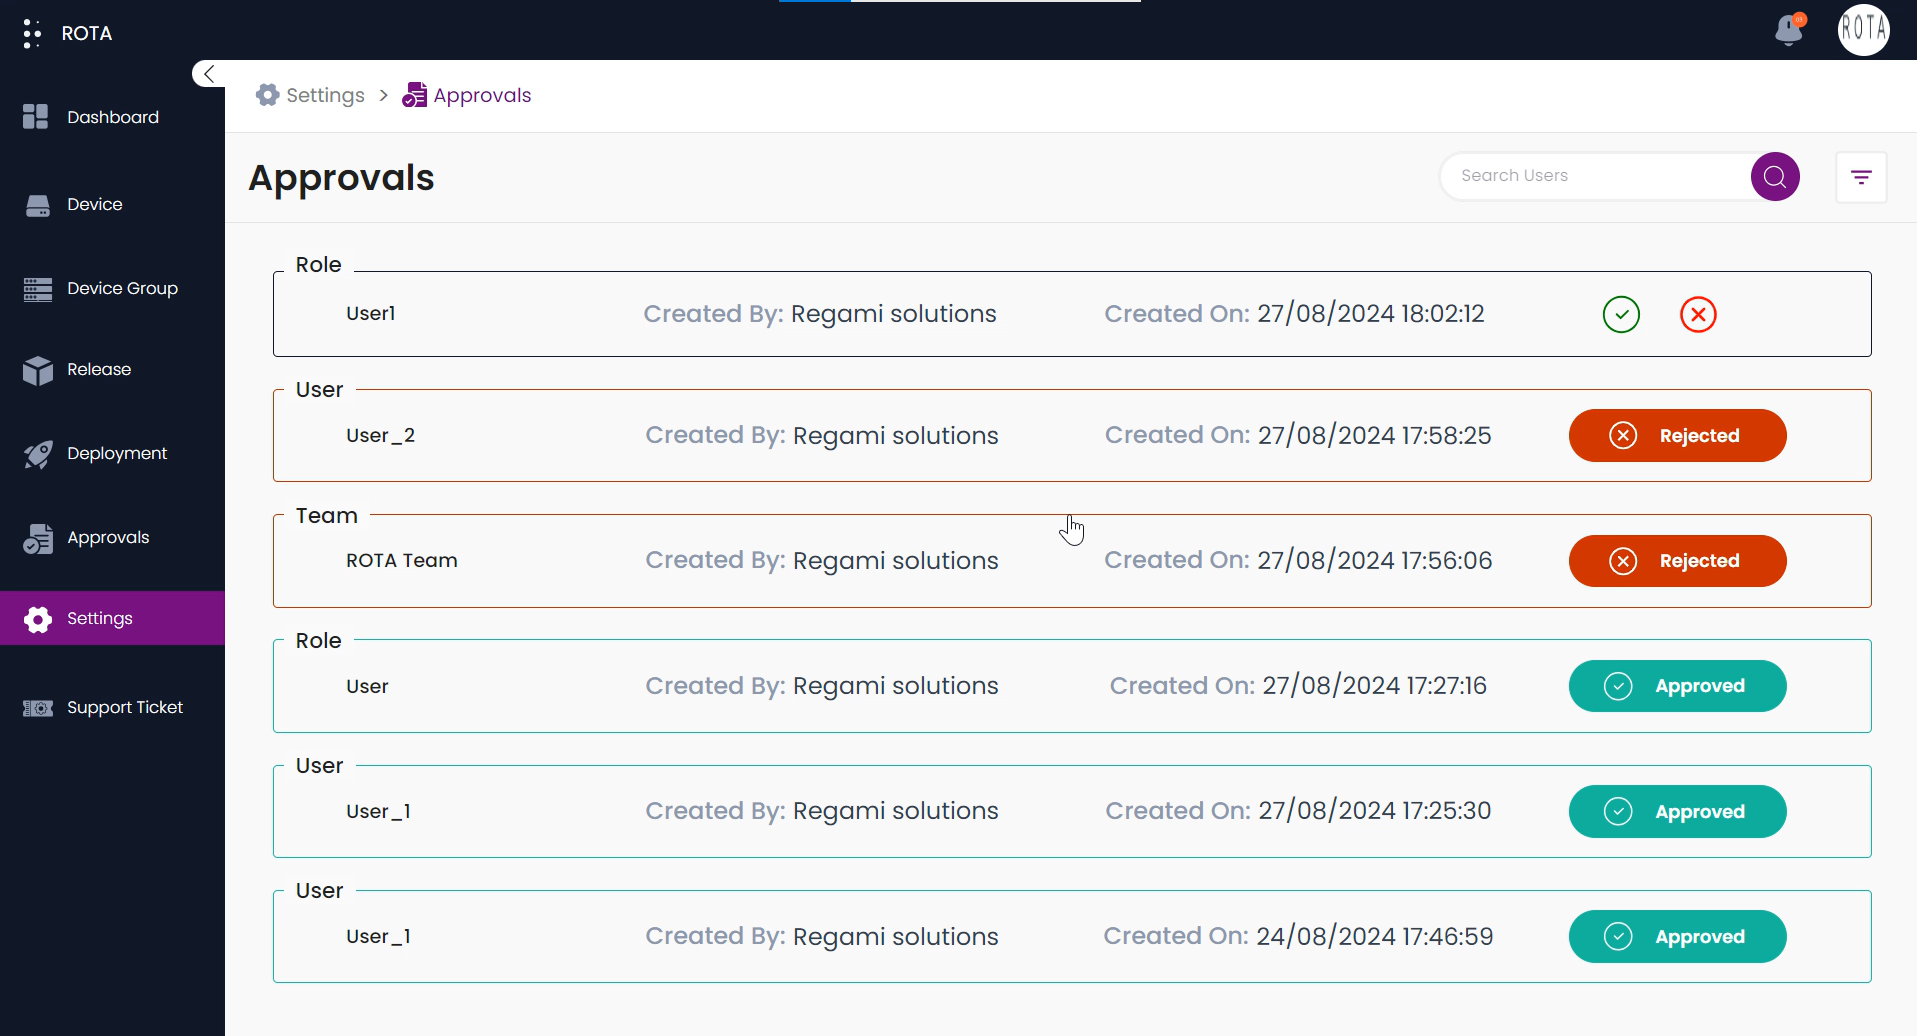
Task: Click Rejected status for User_2
Action: tap(1677, 436)
